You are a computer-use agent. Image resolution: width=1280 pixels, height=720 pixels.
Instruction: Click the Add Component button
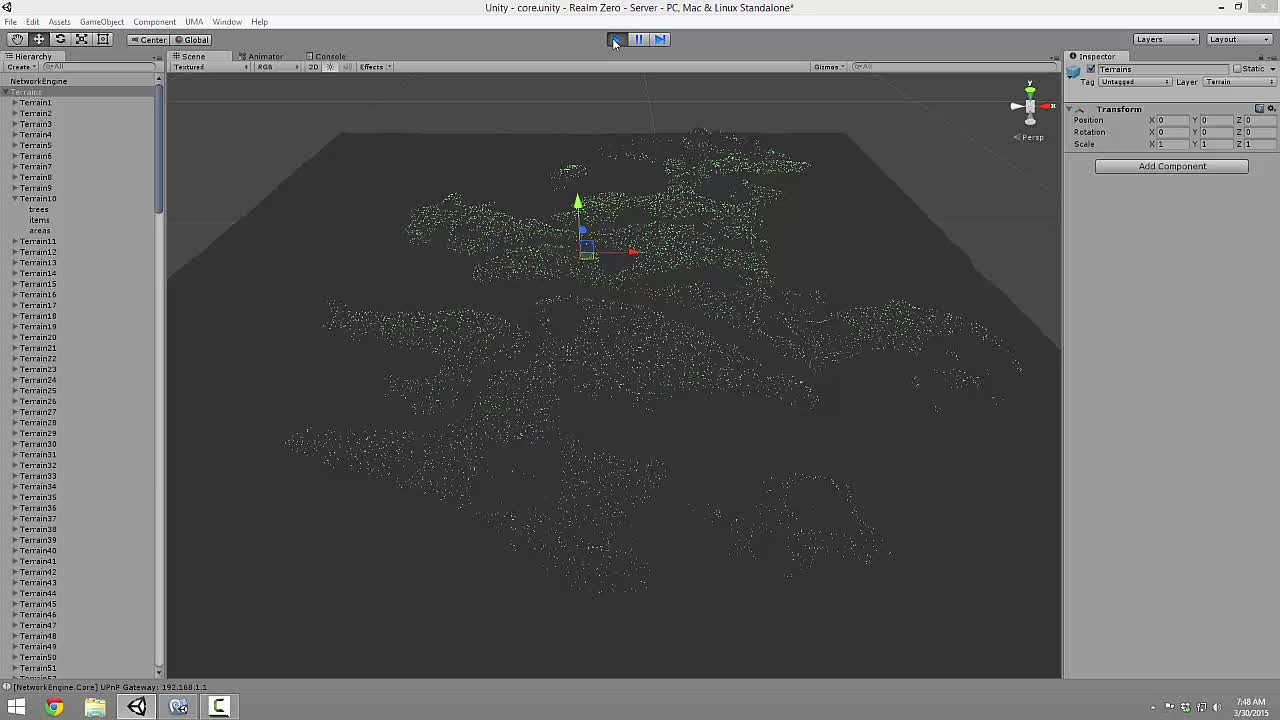(x=1171, y=166)
